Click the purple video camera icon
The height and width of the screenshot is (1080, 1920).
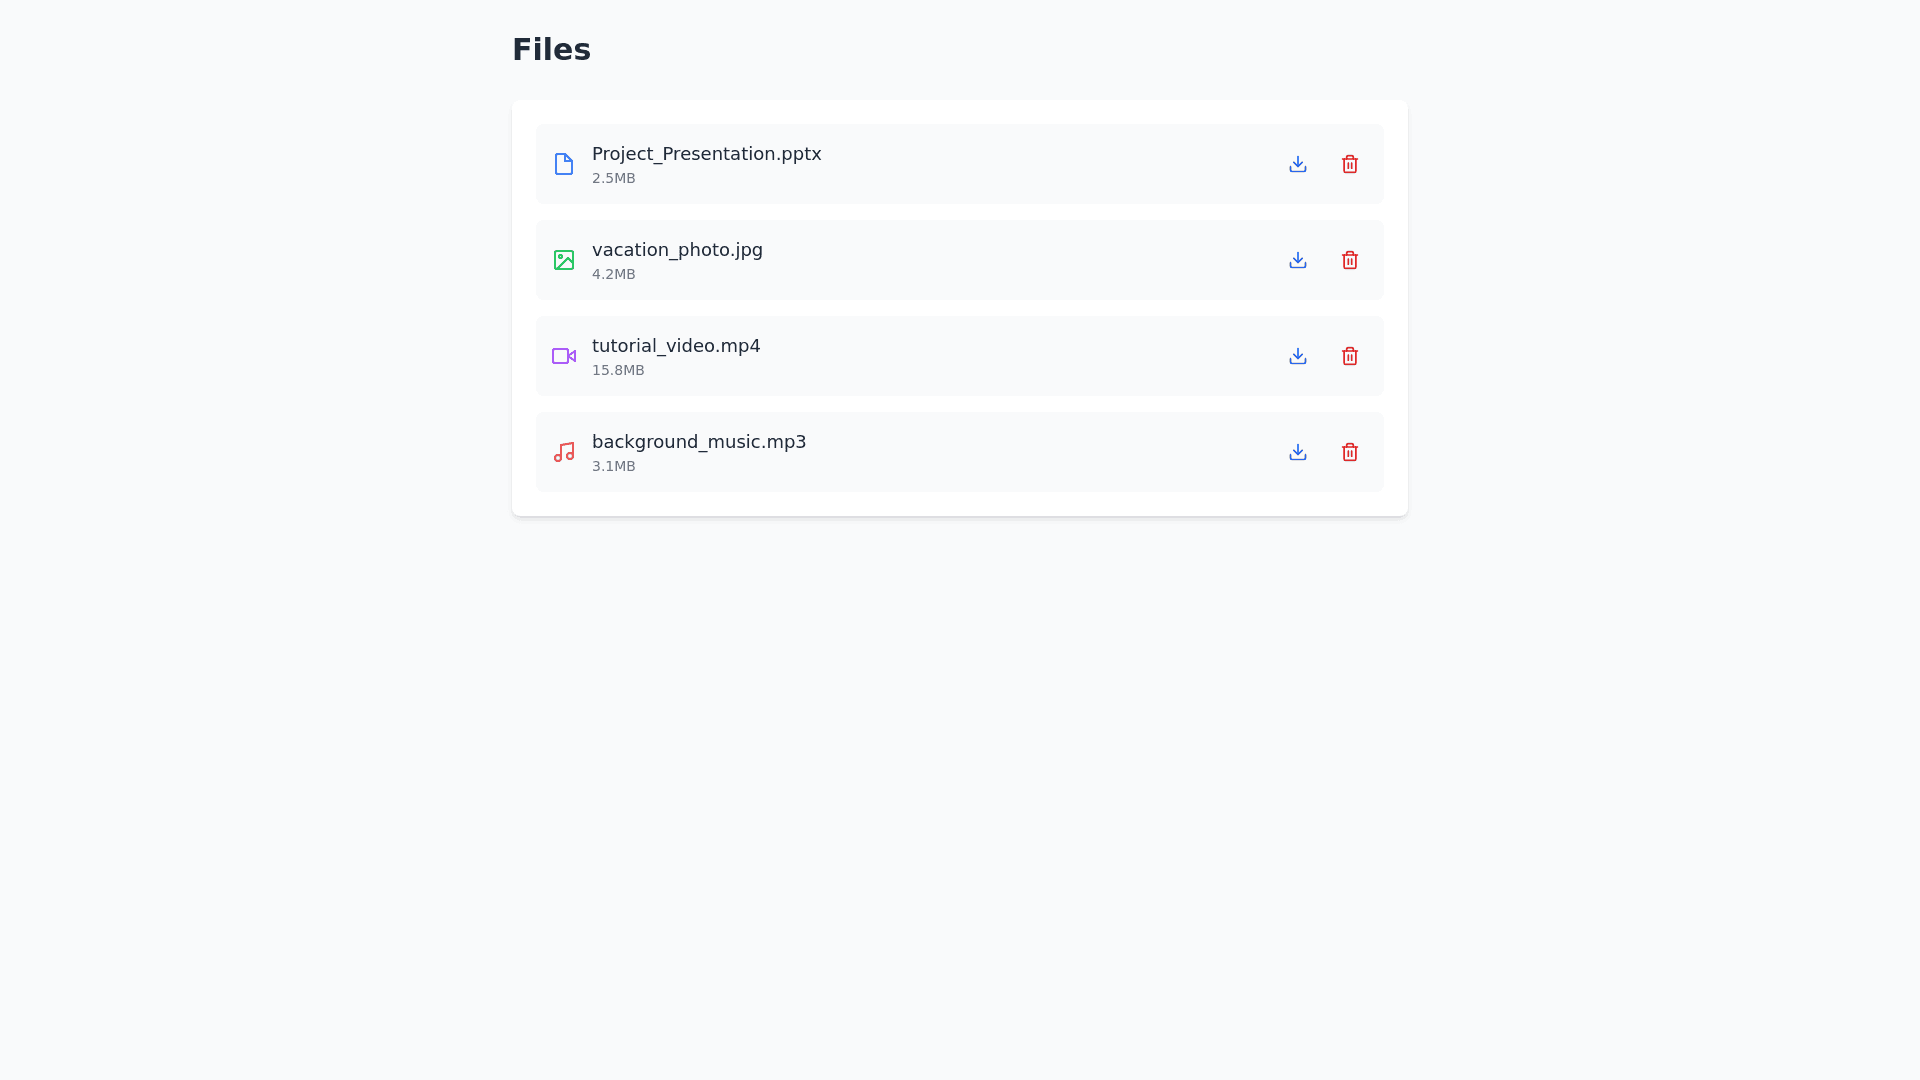point(564,356)
